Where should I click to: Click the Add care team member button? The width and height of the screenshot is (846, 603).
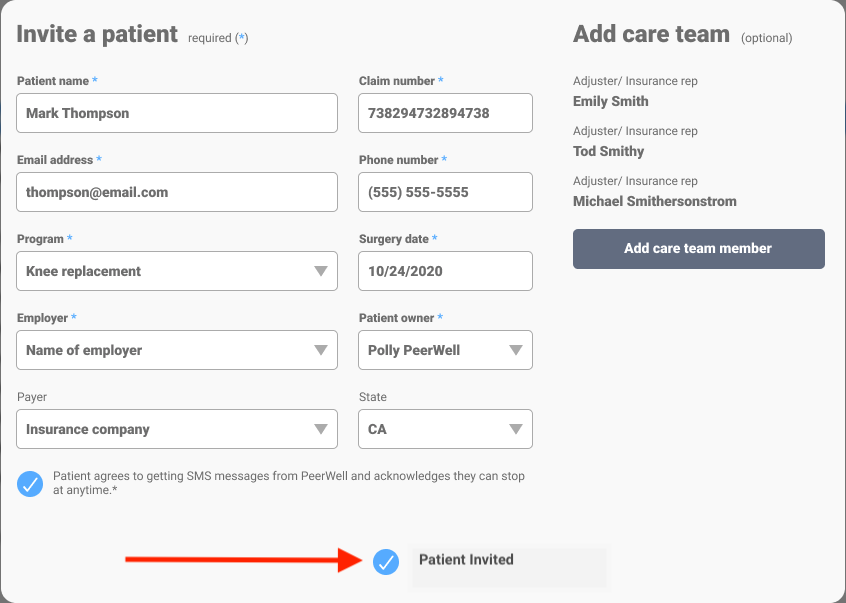point(698,249)
